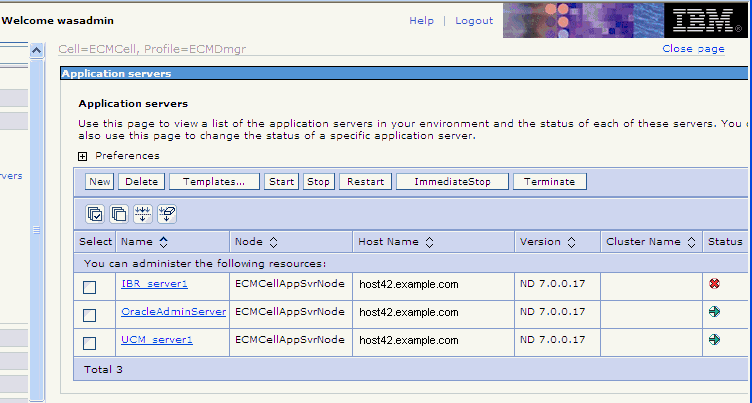Click host42.example.com in the OracleAdminServer row

point(409,312)
